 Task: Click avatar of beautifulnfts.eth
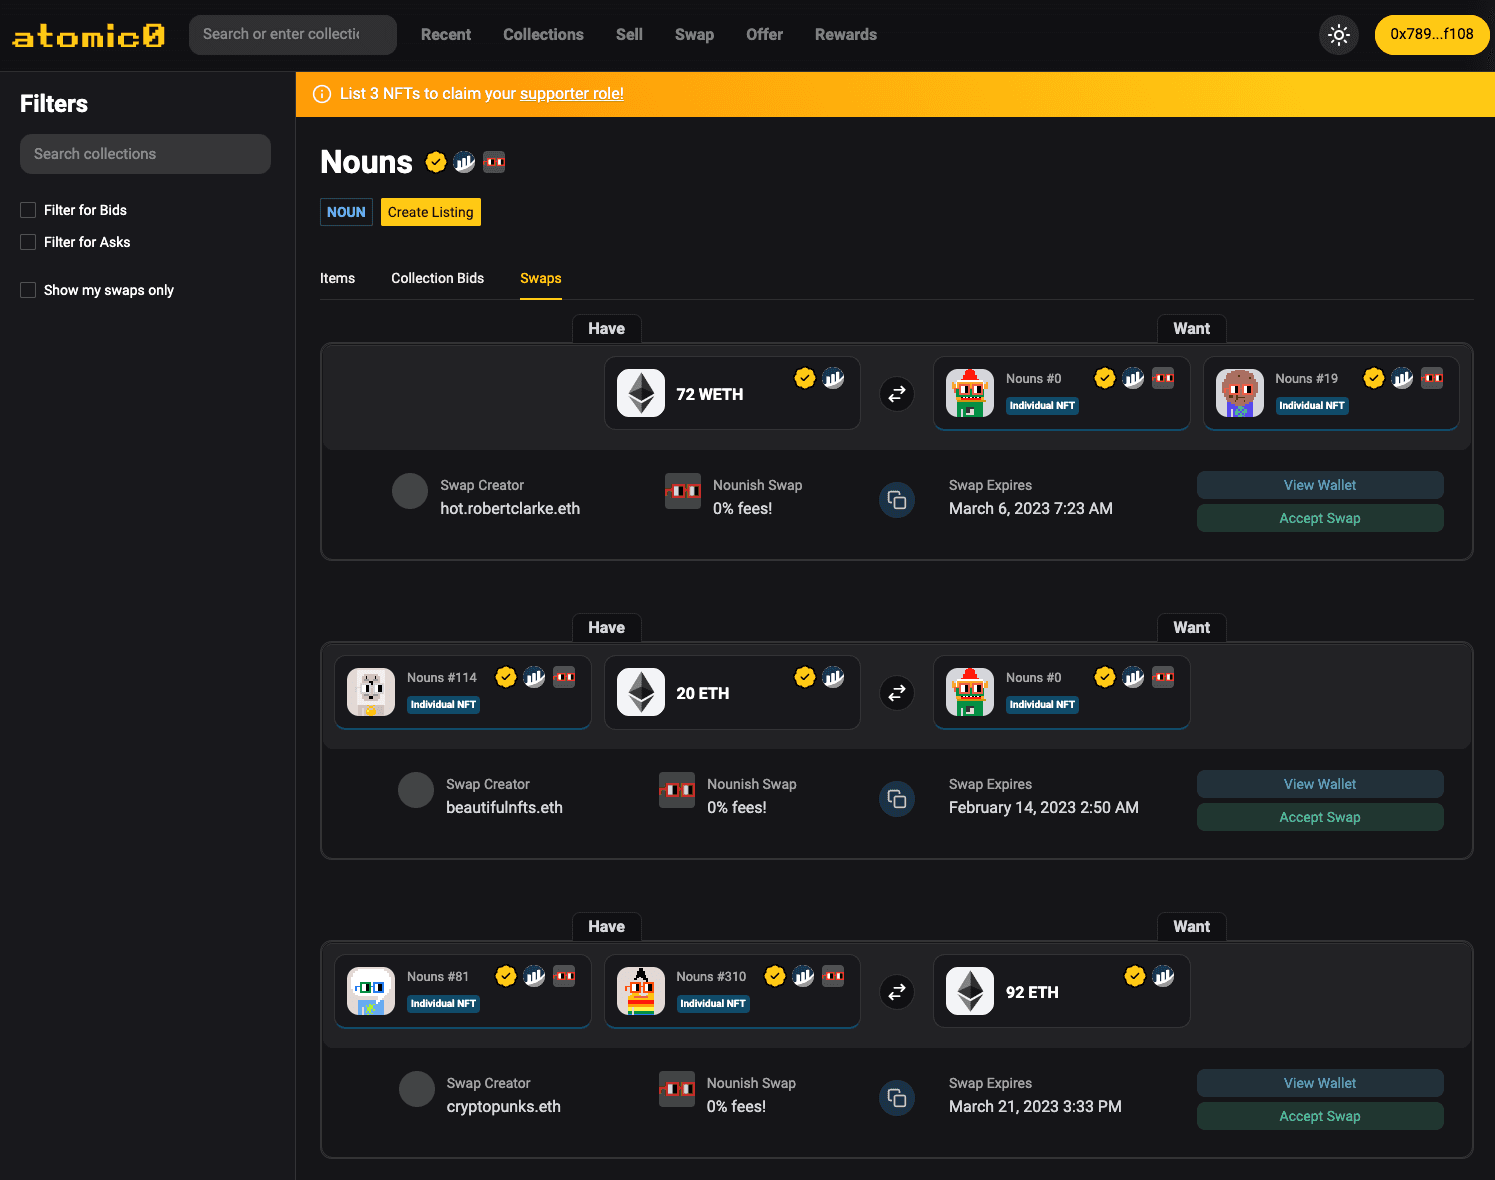[x=416, y=790]
